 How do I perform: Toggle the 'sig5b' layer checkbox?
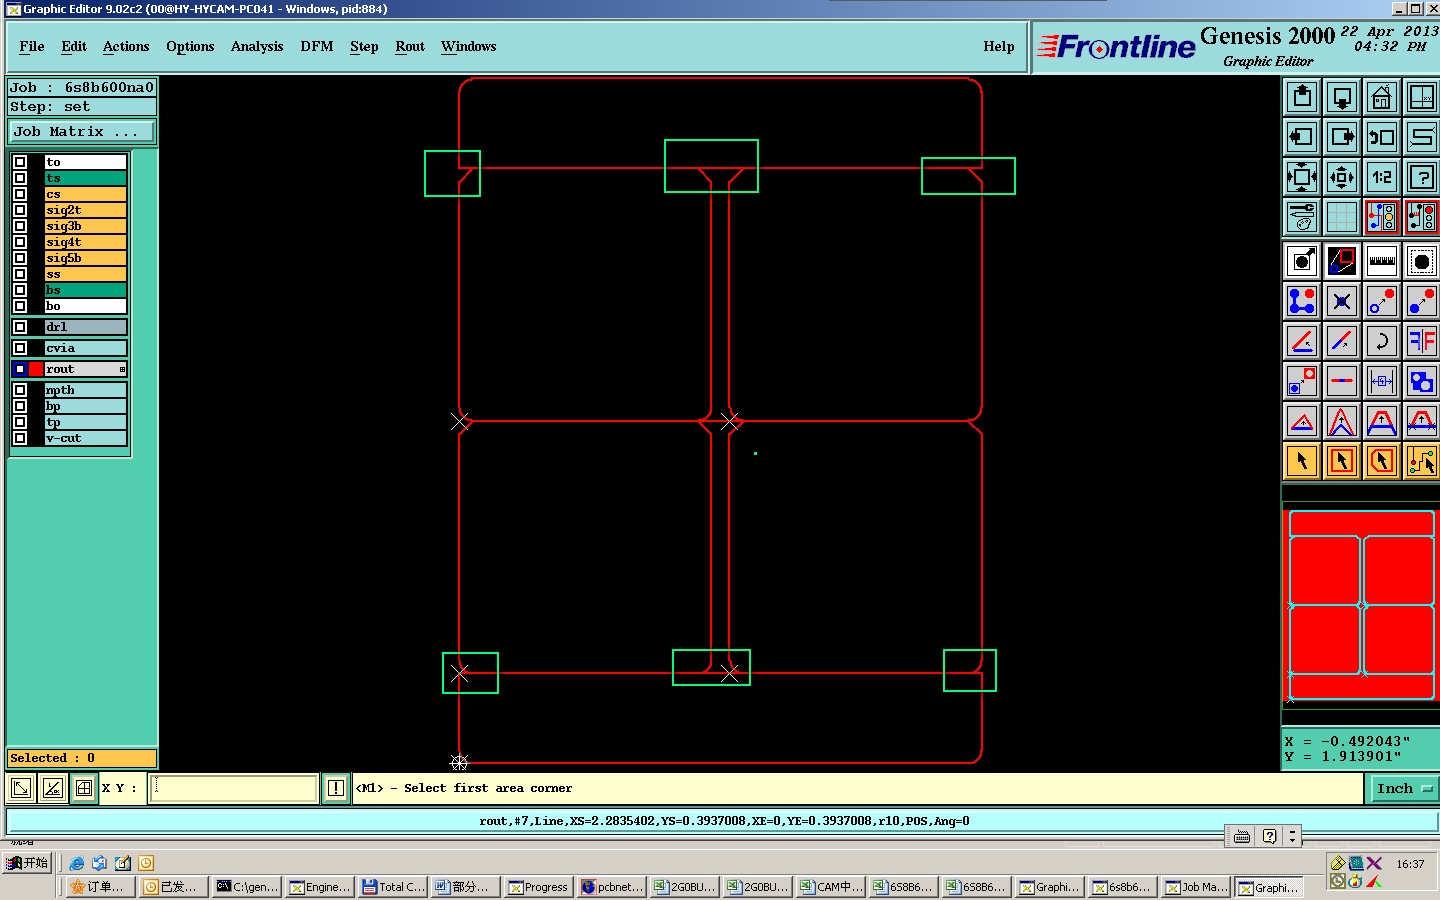click(x=20, y=258)
